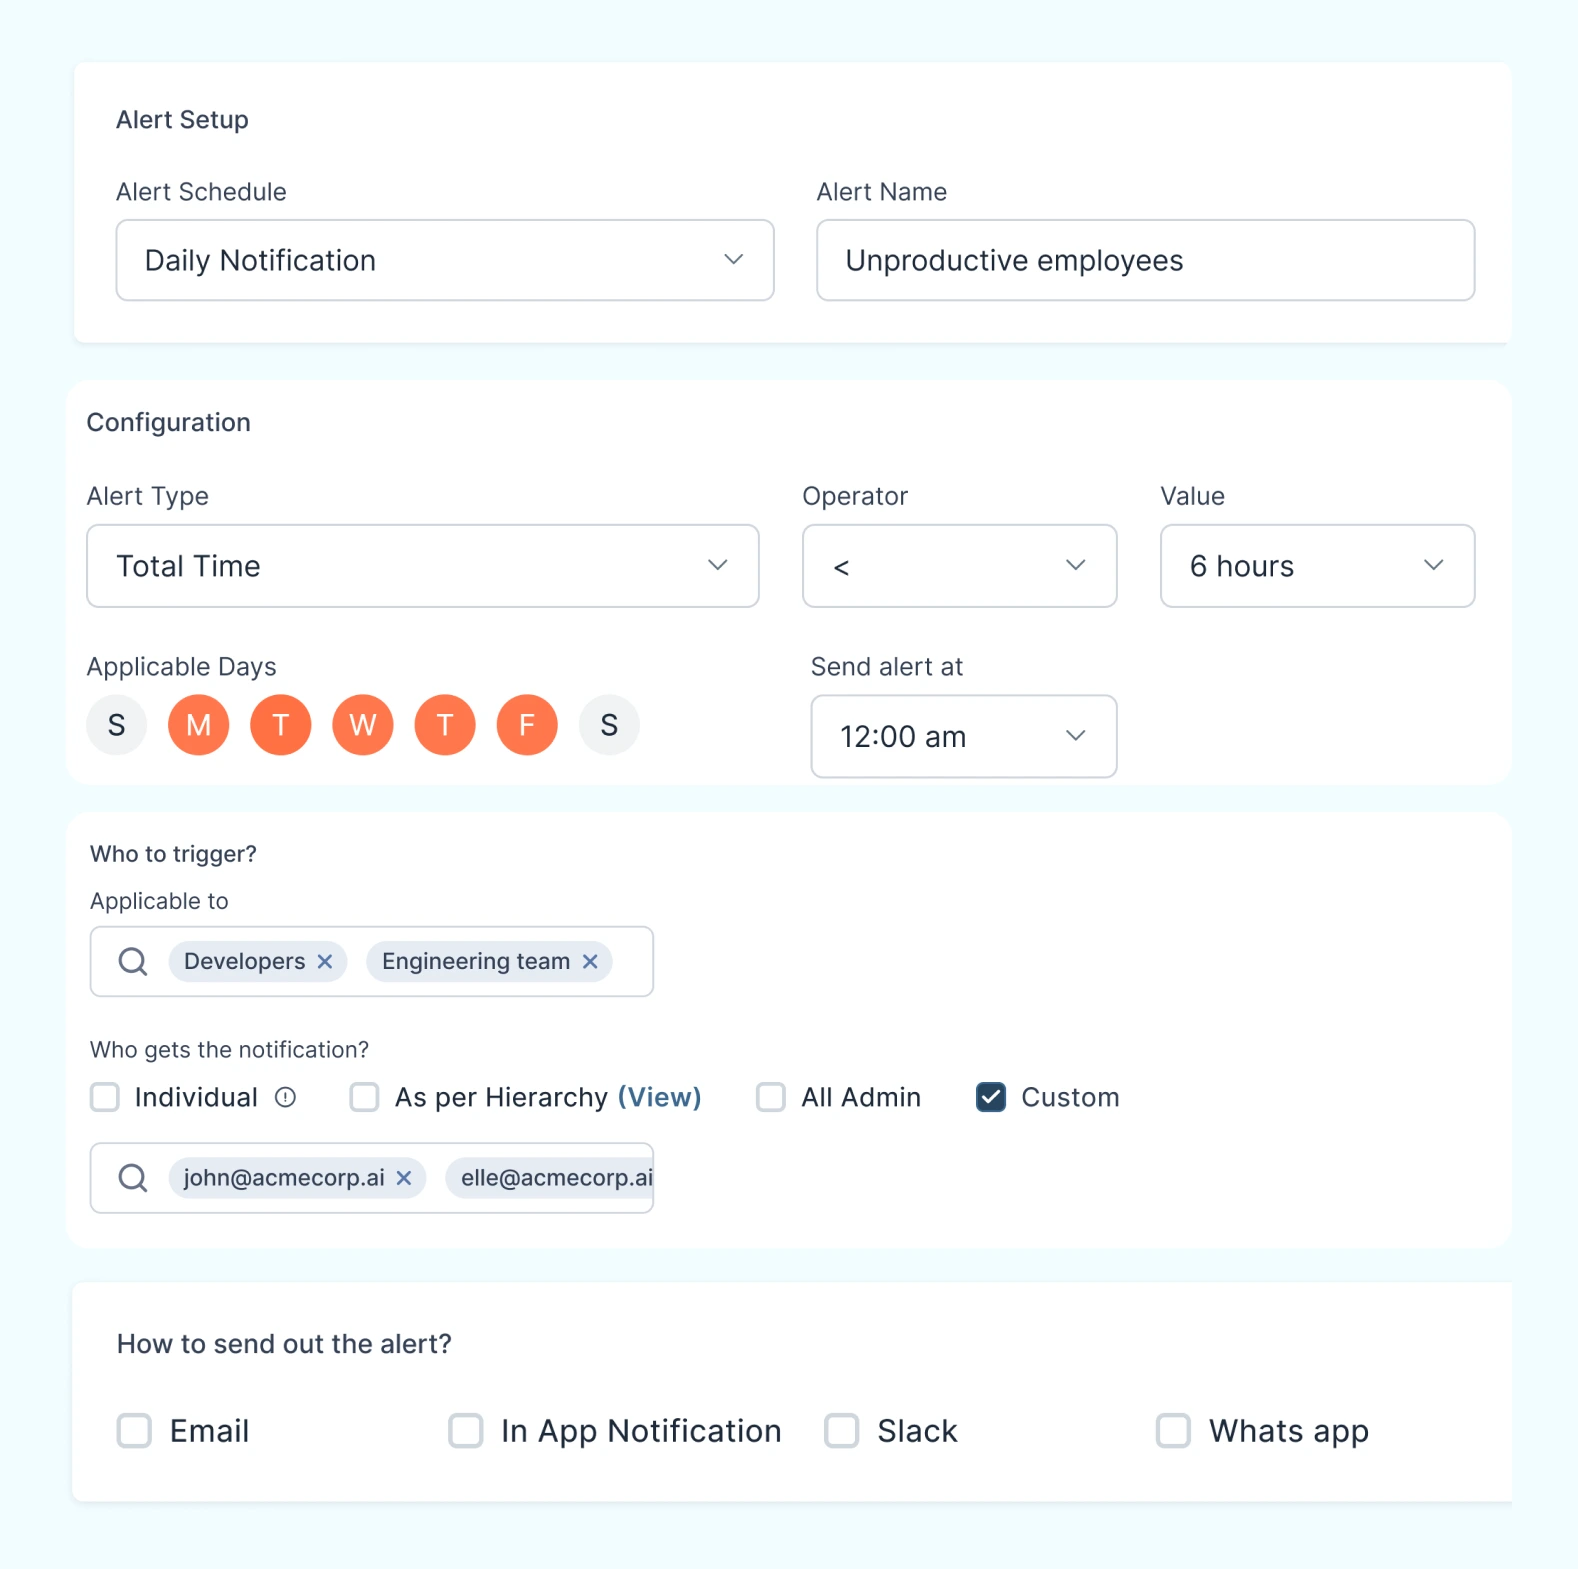Remove the Engineering team tag
Image resolution: width=1578 pixels, height=1569 pixels.
click(x=590, y=961)
